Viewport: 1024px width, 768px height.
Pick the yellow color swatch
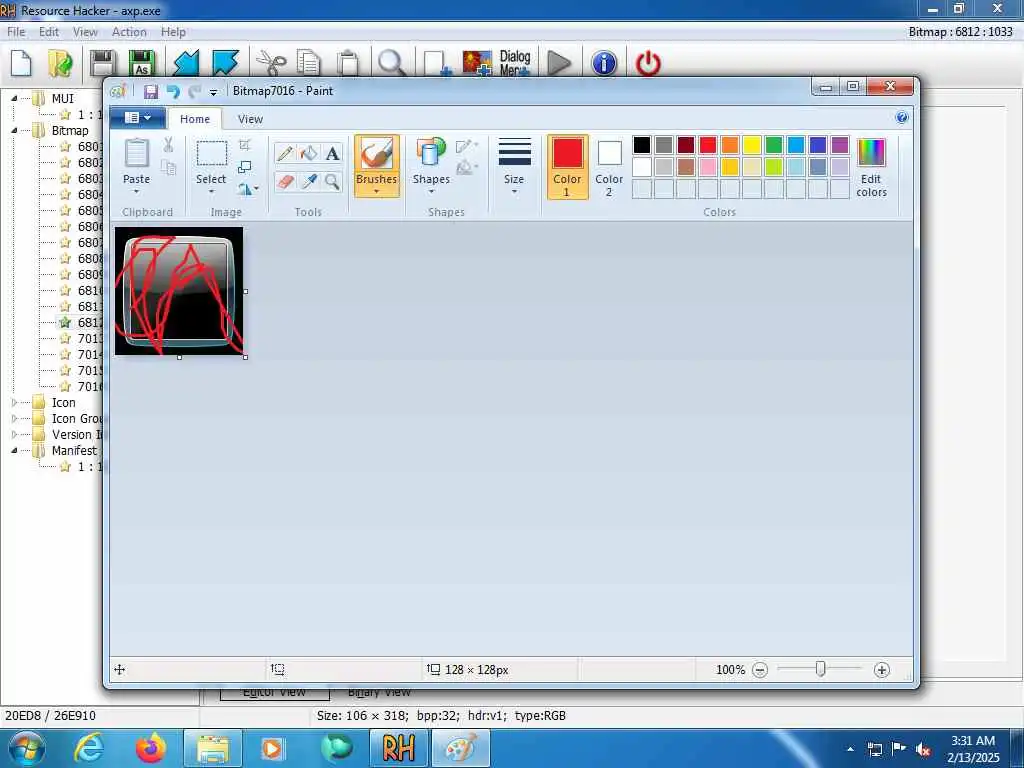(x=752, y=145)
